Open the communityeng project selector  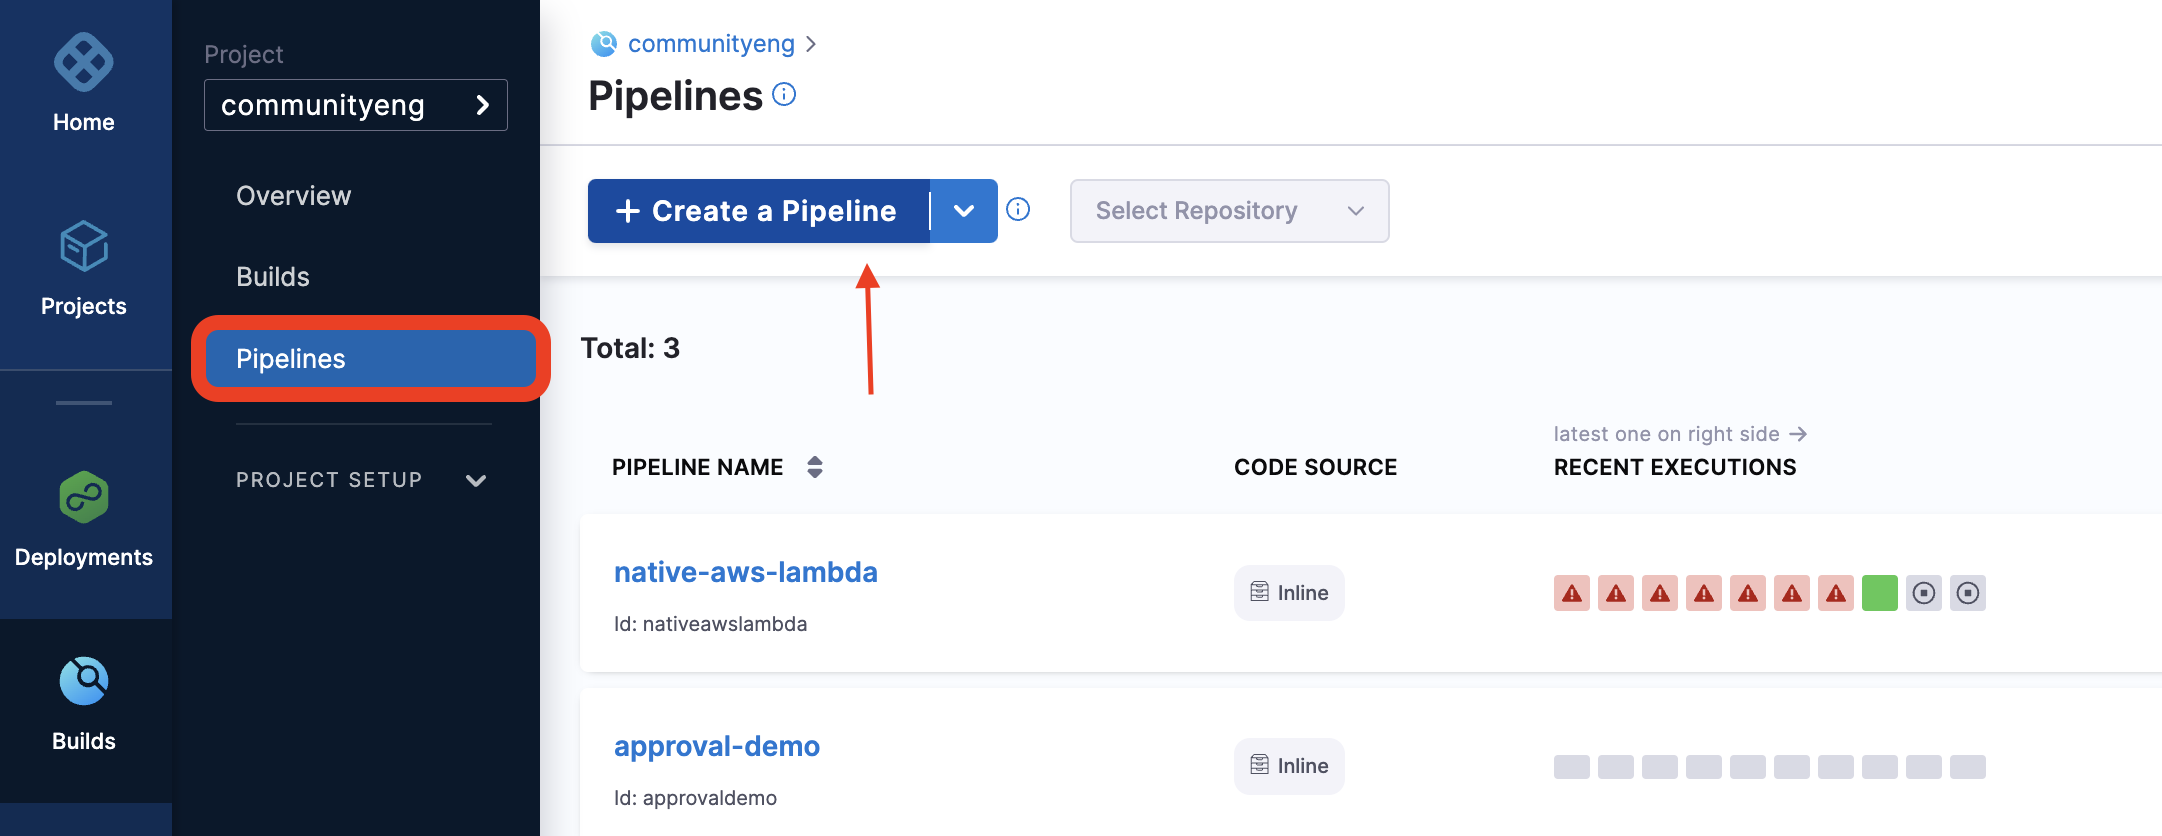point(355,105)
